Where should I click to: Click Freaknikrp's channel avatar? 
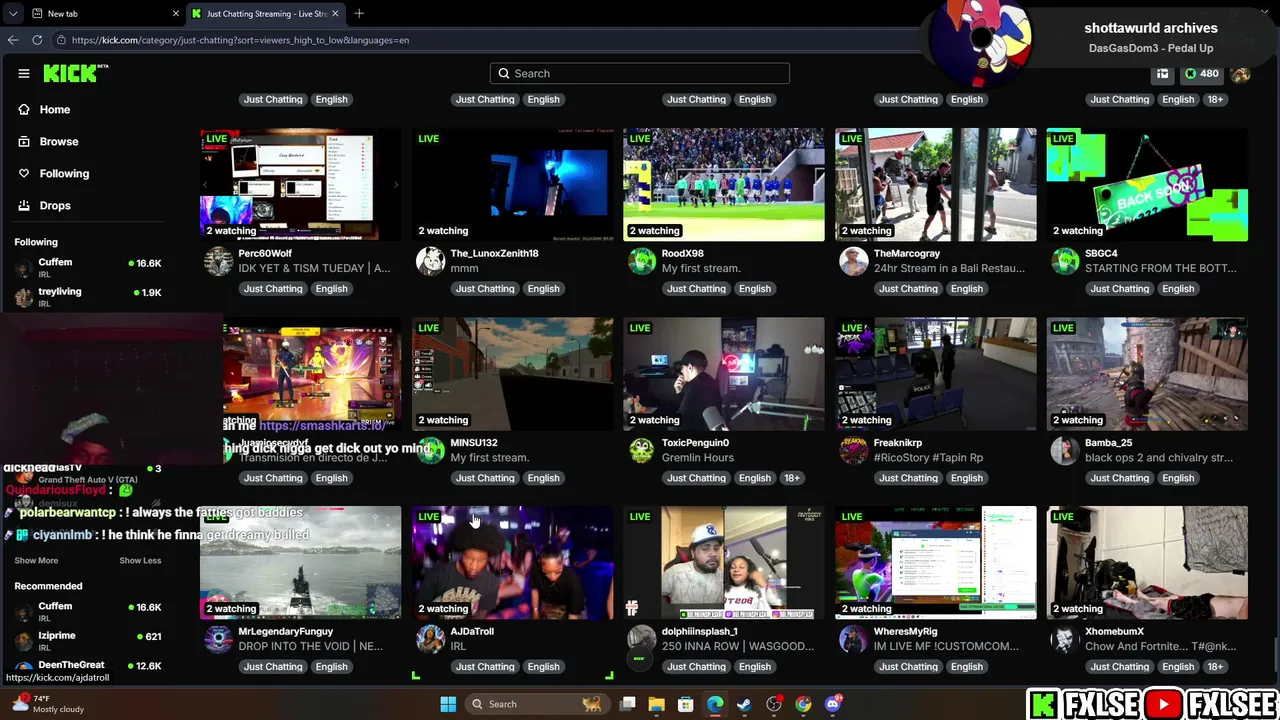click(853, 450)
